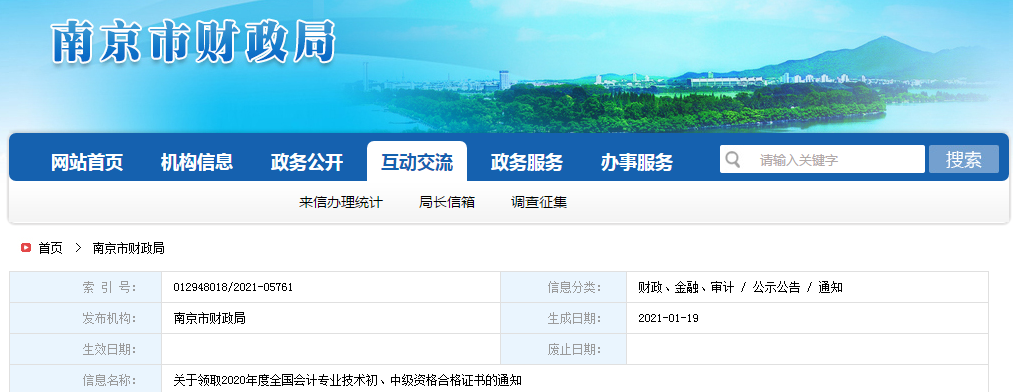The image size is (1013, 392).
Task: Click the date 2021-01-19
Action: (668, 318)
